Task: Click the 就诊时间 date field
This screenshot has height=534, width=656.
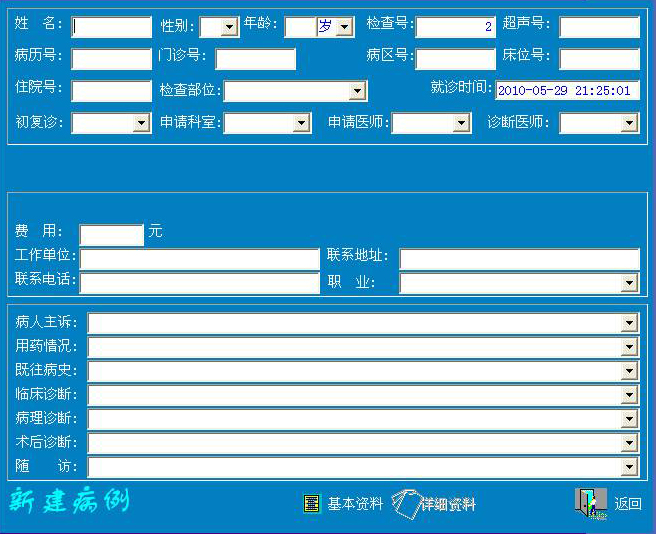Action: [566, 91]
